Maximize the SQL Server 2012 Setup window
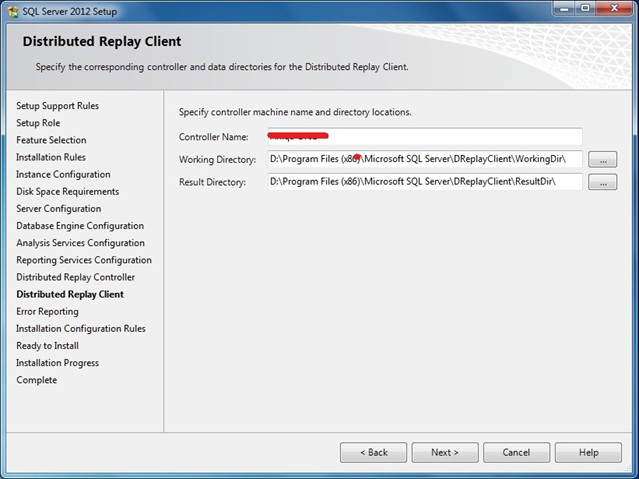The height and width of the screenshot is (479, 639). 585,9
